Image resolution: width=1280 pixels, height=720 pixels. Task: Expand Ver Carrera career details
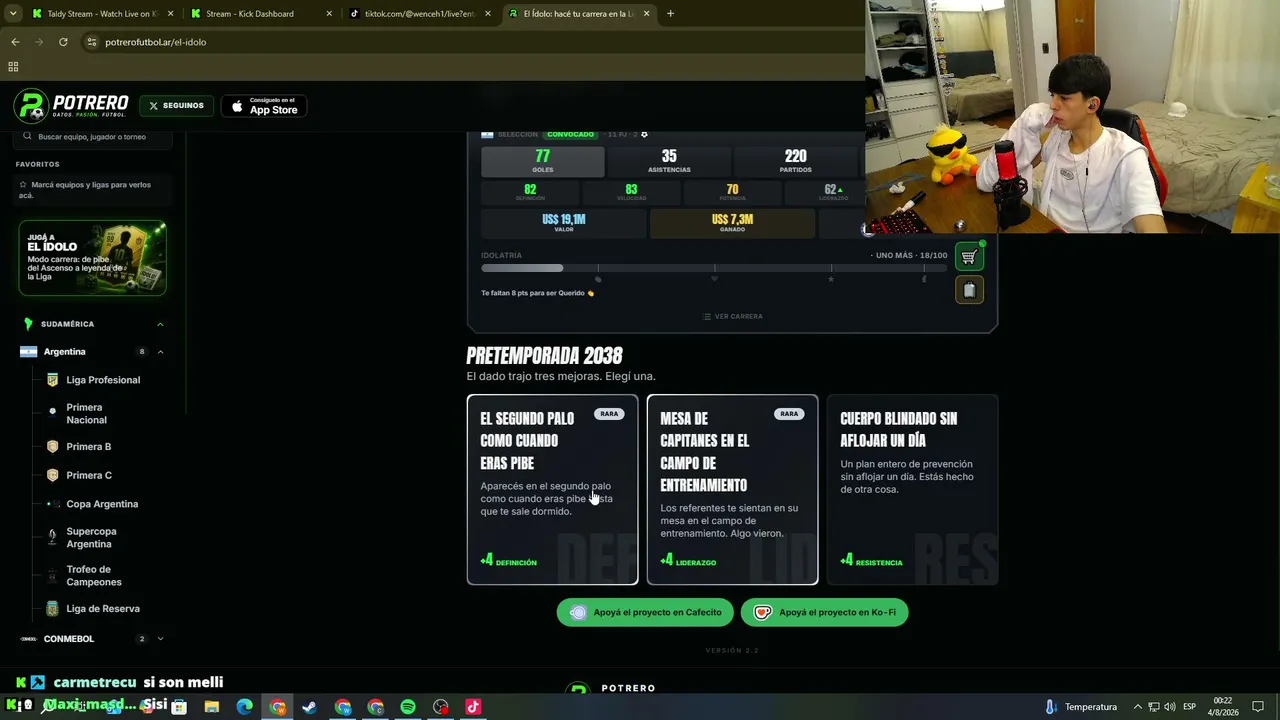point(733,316)
